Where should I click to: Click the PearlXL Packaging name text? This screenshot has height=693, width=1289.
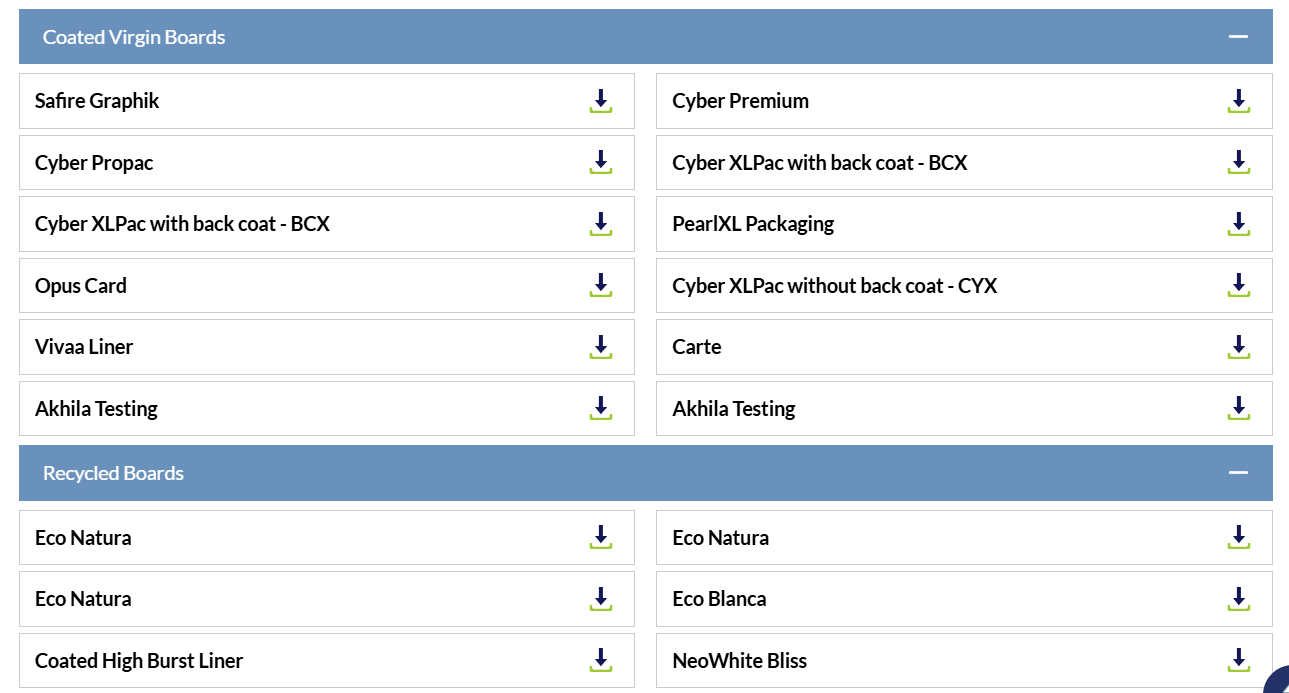753,224
